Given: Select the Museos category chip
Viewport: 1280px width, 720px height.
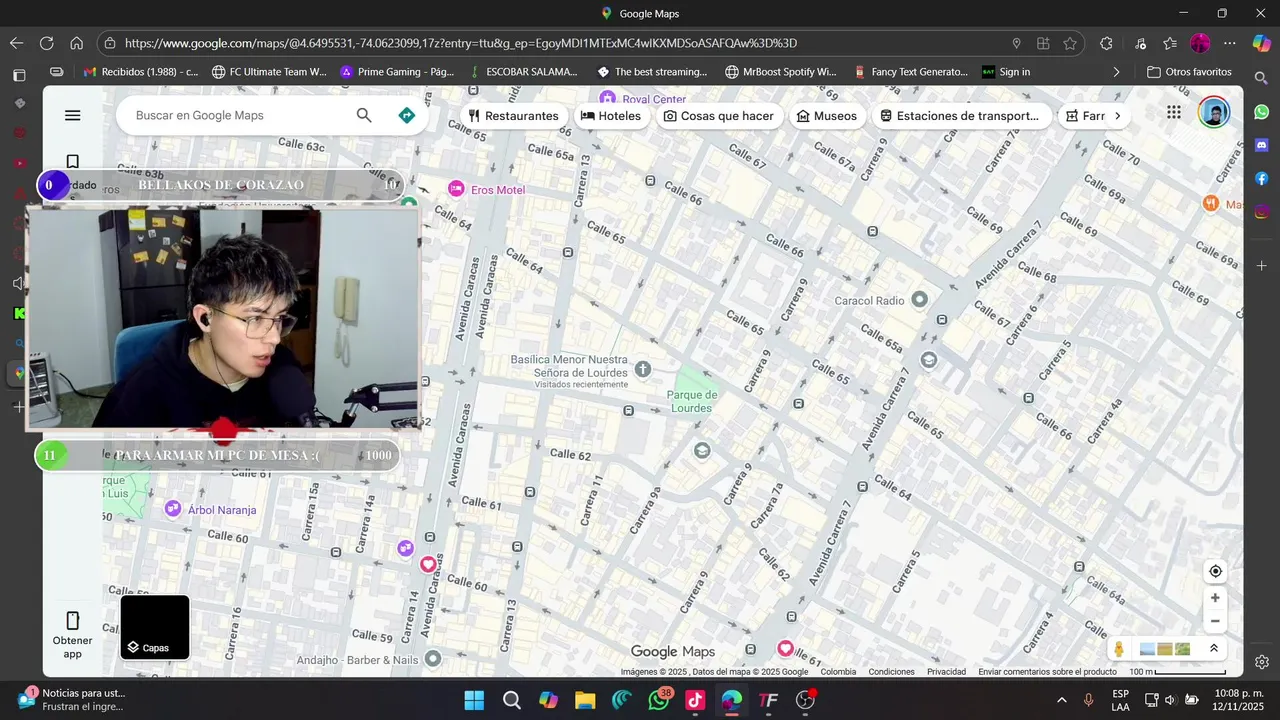Looking at the screenshot, I should [826, 116].
